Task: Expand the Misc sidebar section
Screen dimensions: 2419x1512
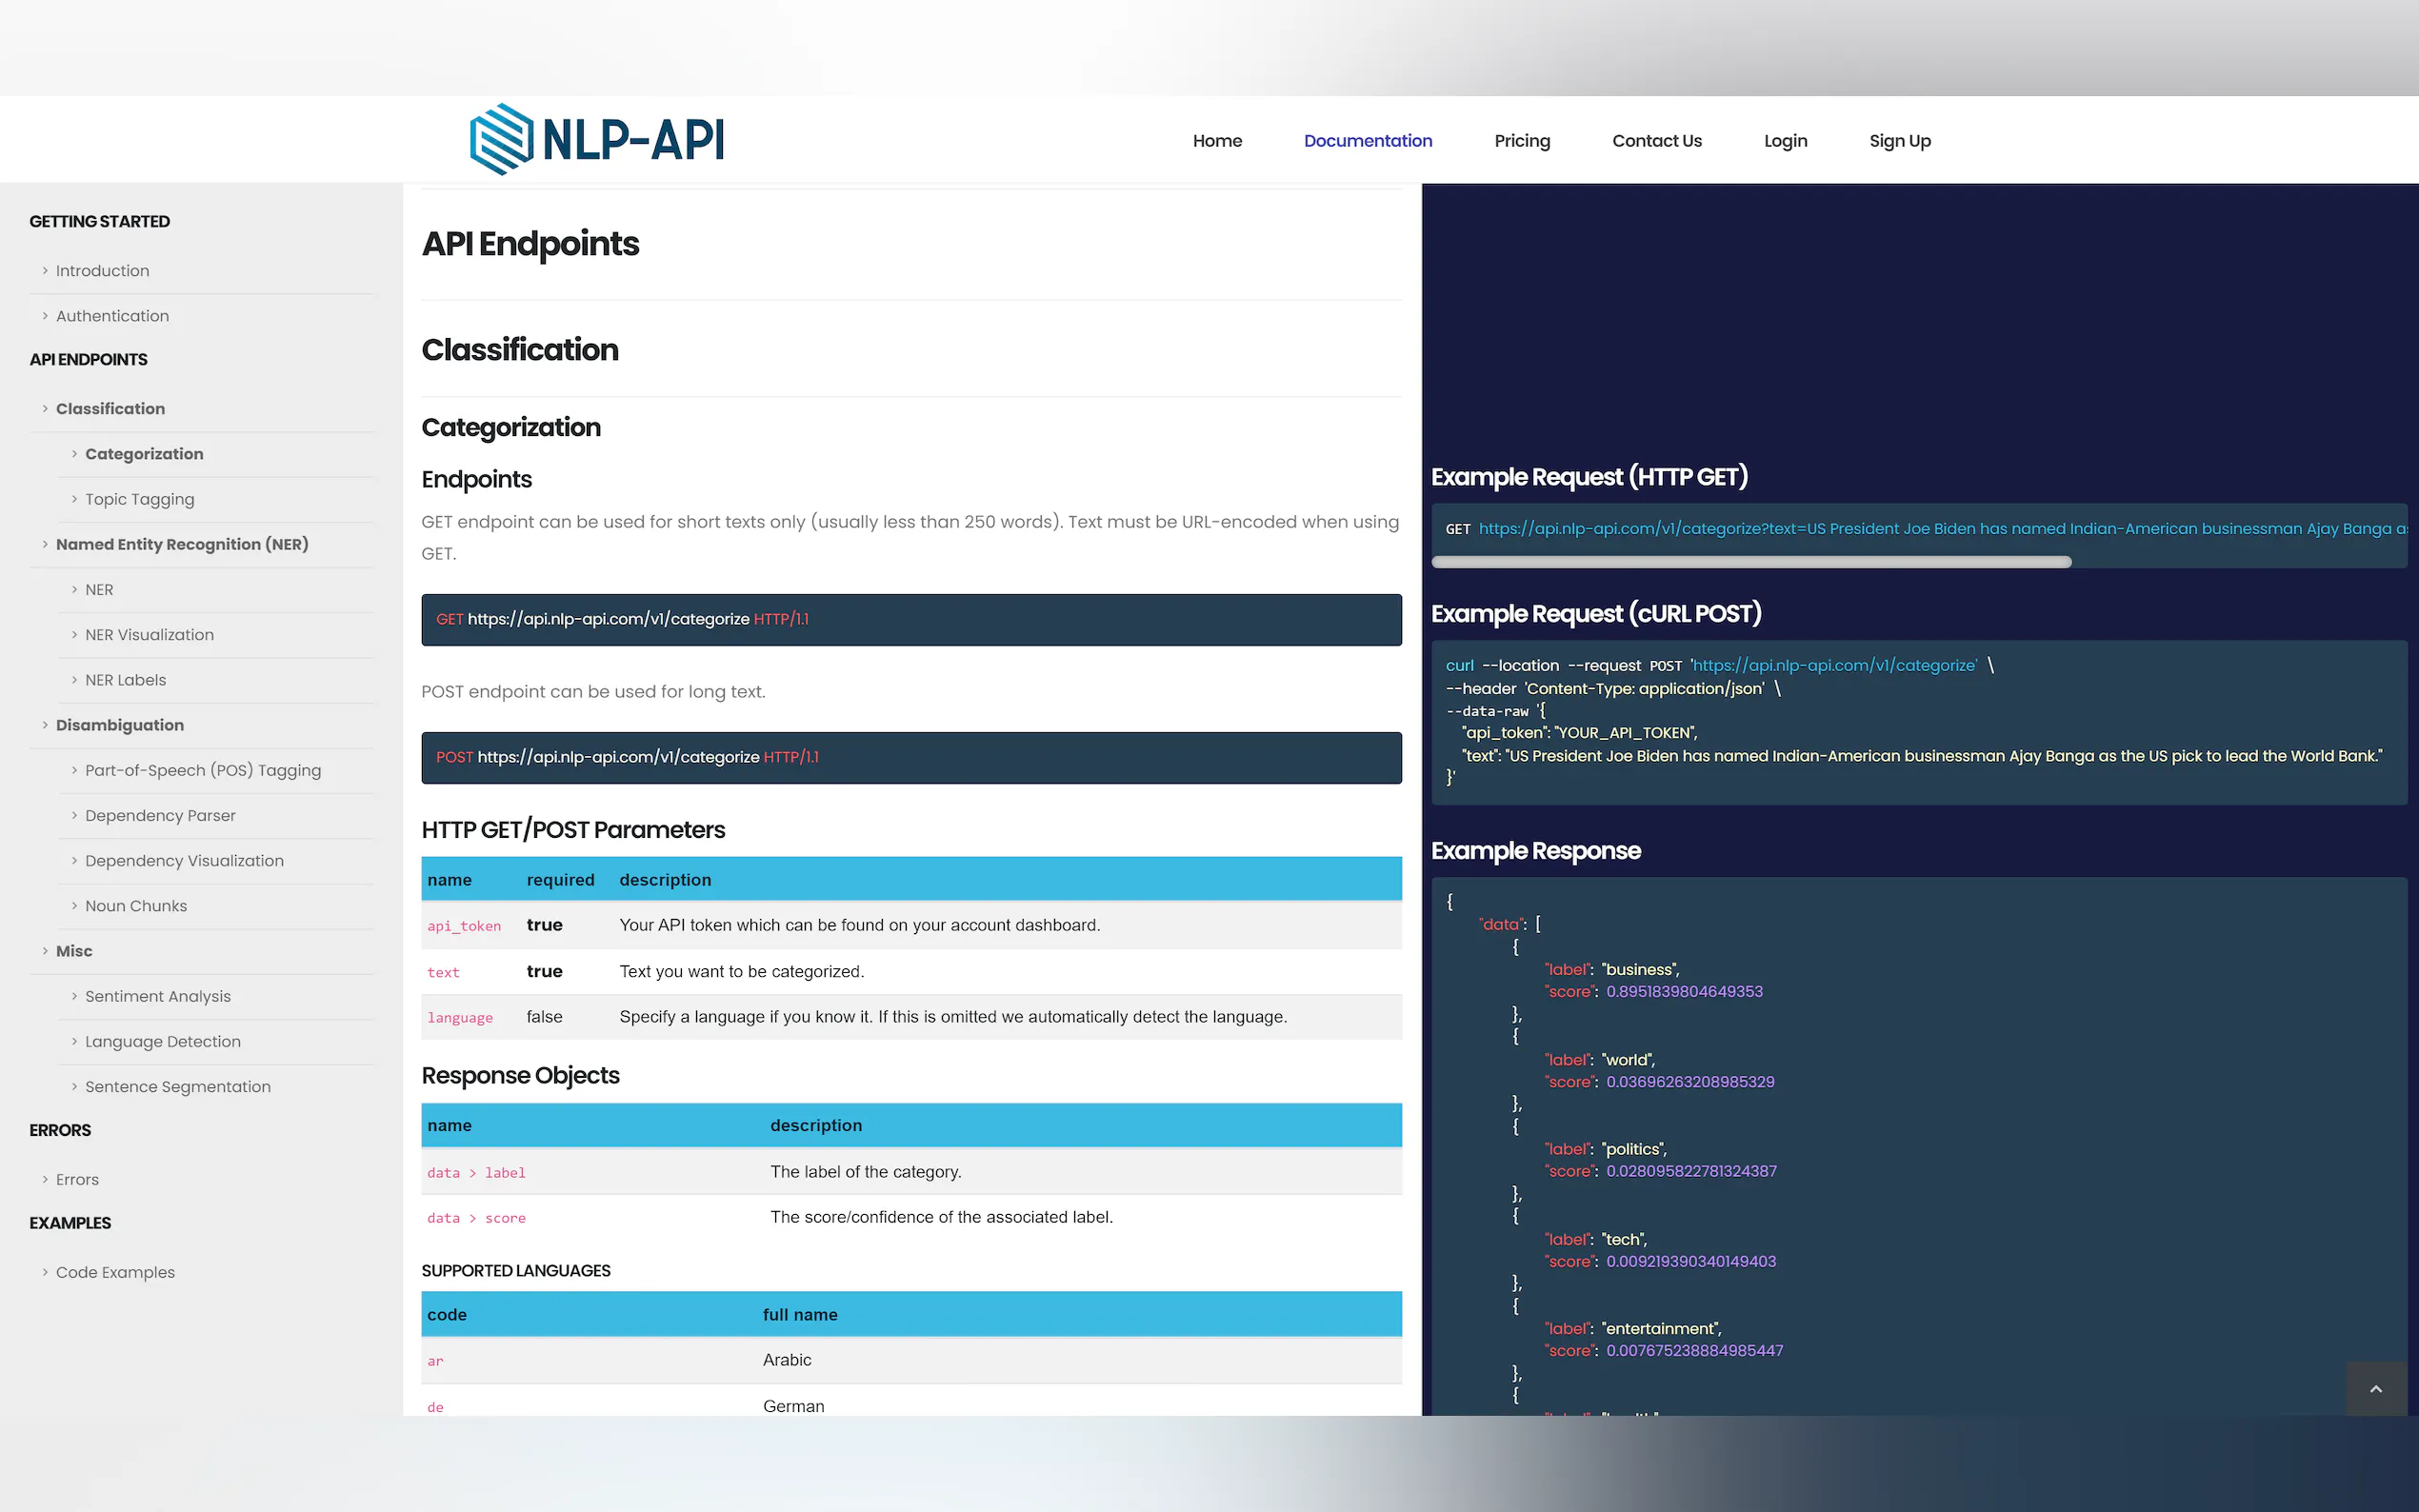Action: point(73,951)
